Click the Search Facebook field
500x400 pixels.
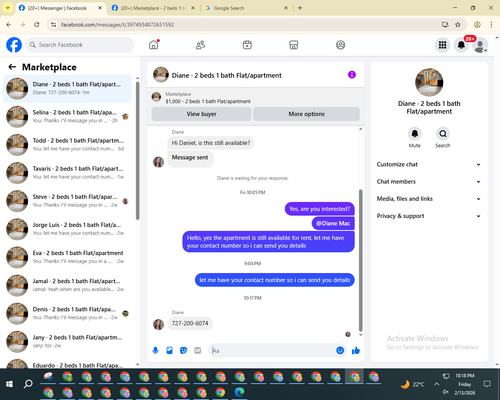click(x=80, y=45)
